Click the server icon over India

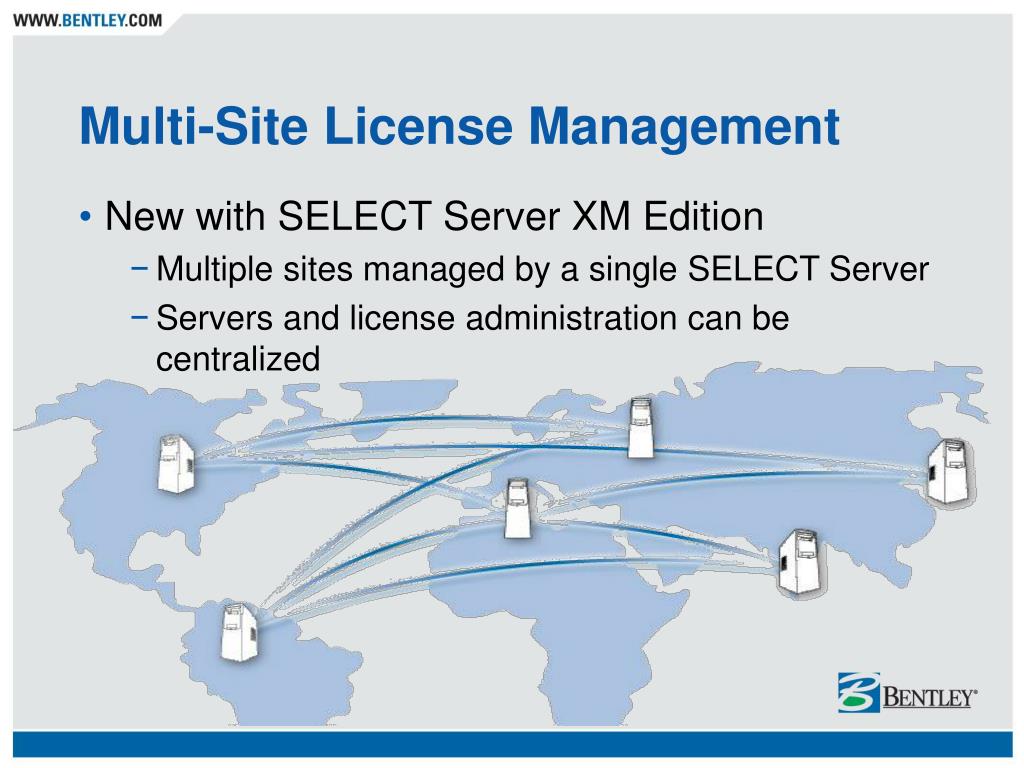801,563
